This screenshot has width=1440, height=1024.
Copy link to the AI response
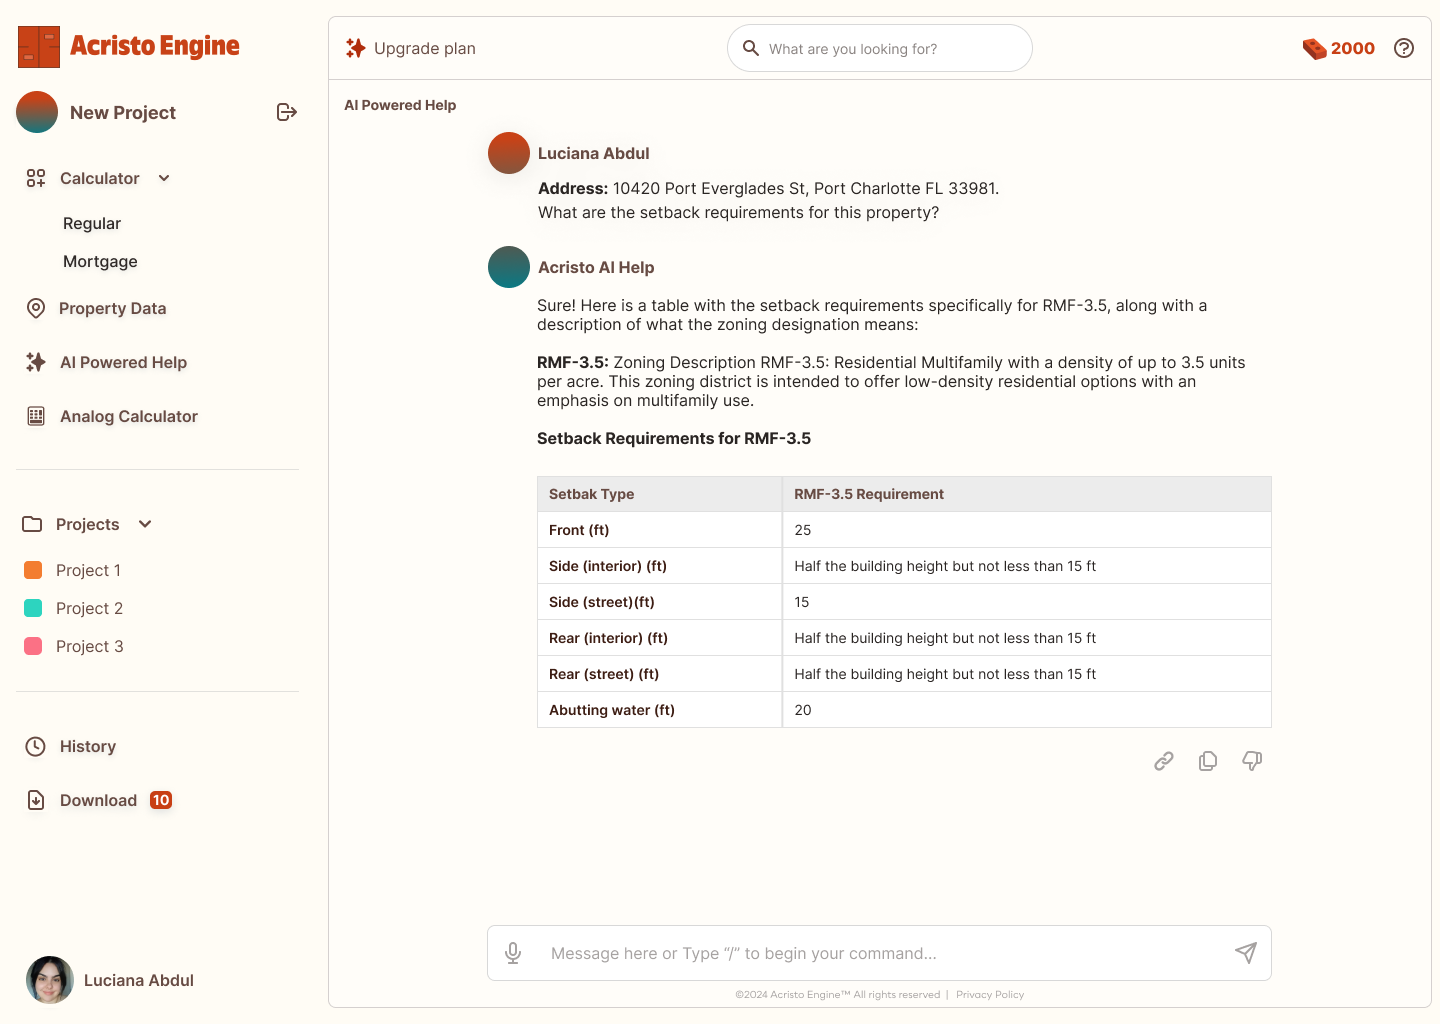click(x=1164, y=761)
